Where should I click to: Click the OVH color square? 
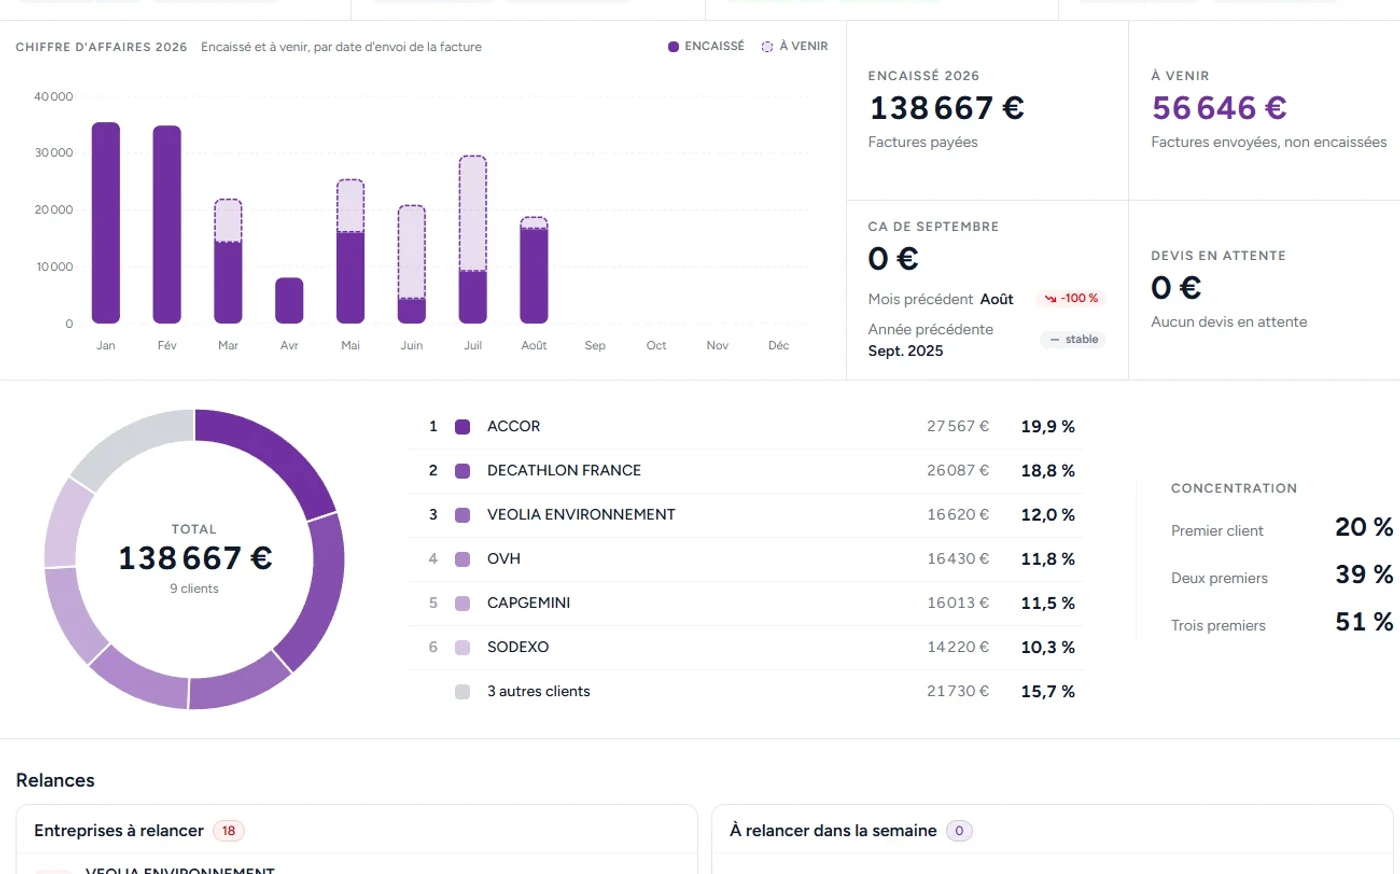coord(462,559)
